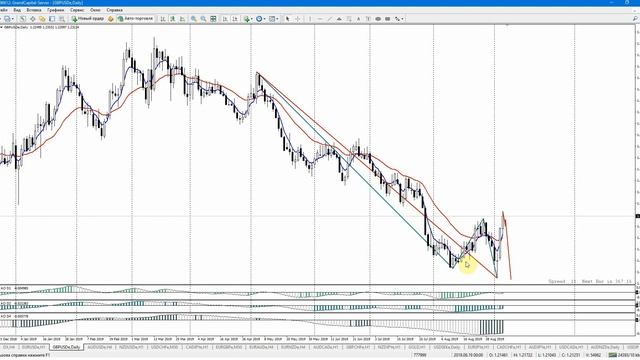
Task: Switch to the CADJPYx,H1 chart tab
Action: pos(198,347)
